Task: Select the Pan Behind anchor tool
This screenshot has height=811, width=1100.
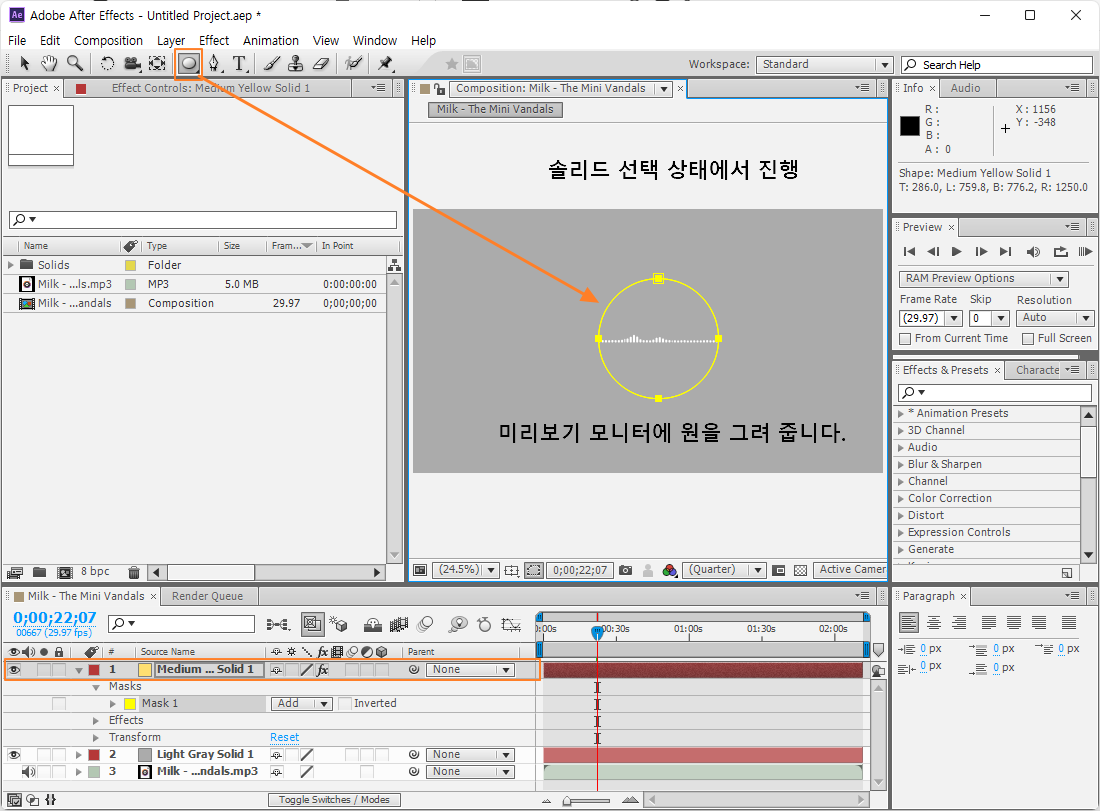Action: 158,64
